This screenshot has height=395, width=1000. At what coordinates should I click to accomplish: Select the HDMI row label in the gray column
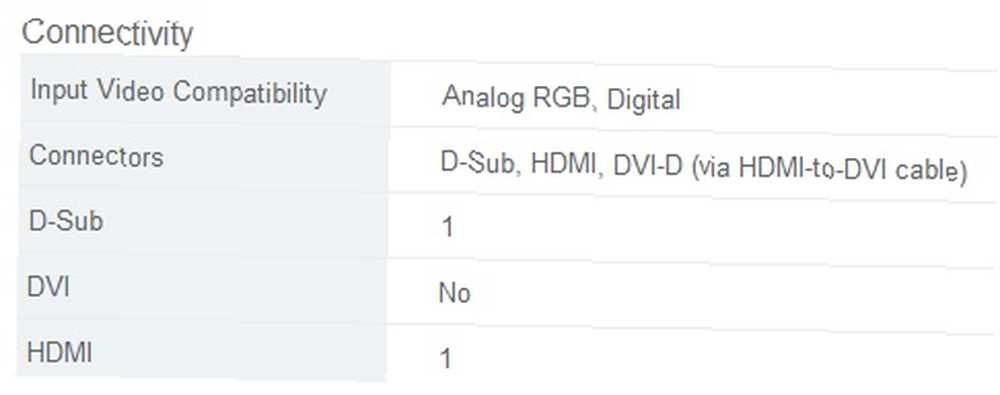tap(60, 353)
